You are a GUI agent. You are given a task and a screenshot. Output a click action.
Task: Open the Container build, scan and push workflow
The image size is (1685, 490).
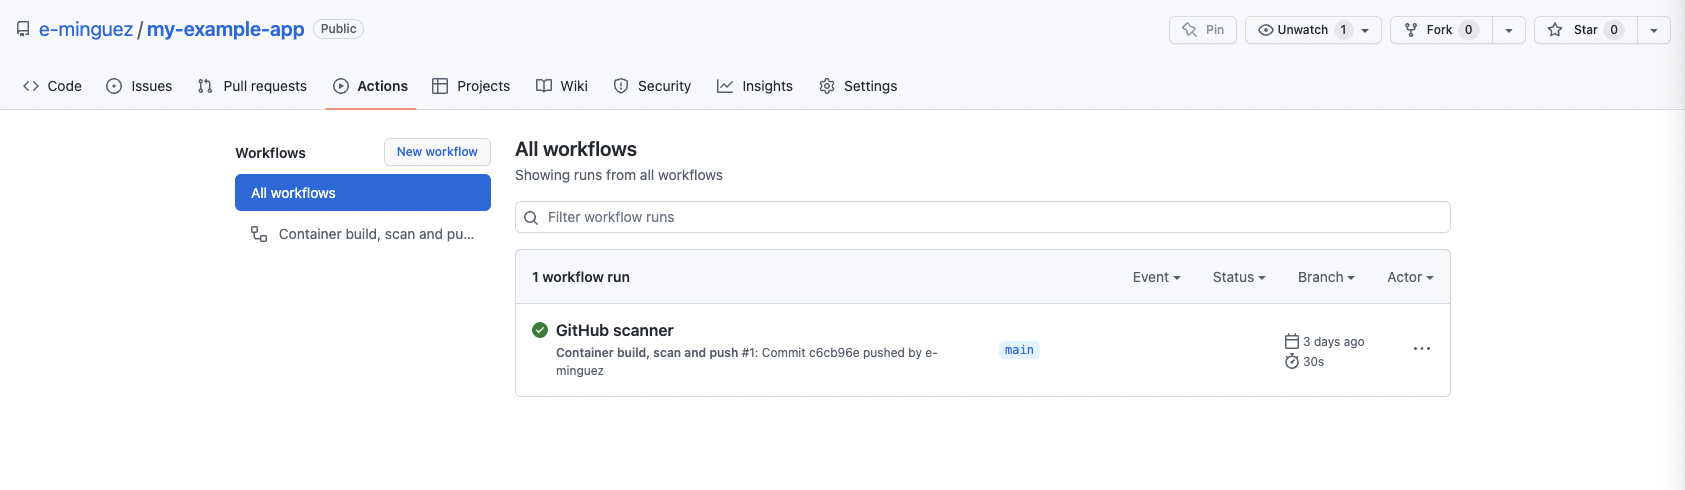pyautogui.click(x=363, y=234)
